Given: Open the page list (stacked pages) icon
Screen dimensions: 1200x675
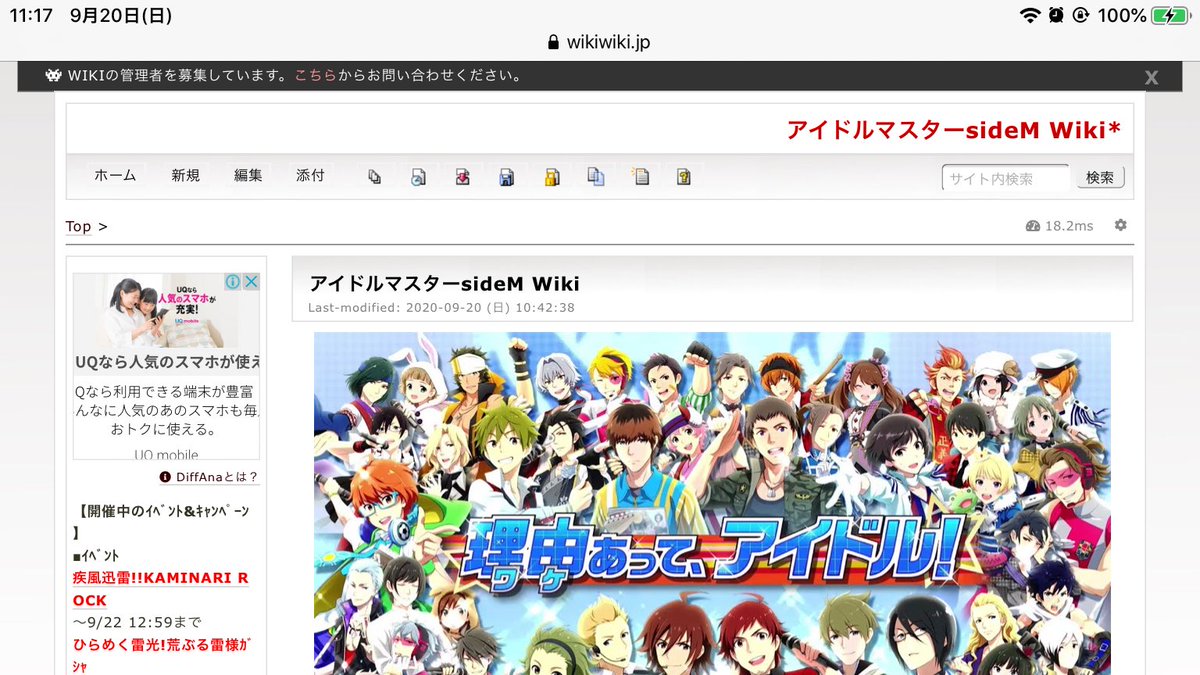Looking at the screenshot, I should coord(374,177).
